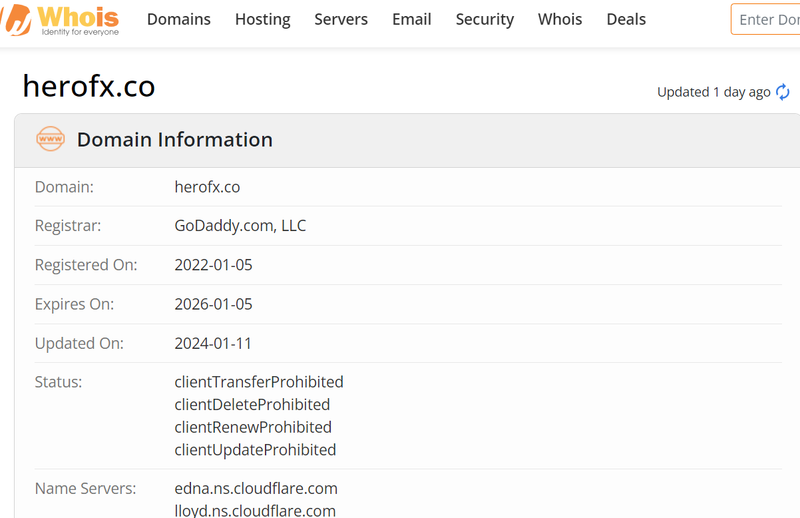Select the clientDeleteProhibited status
Image resolution: width=800 pixels, height=518 pixels.
pyautogui.click(x=252, y=404)
